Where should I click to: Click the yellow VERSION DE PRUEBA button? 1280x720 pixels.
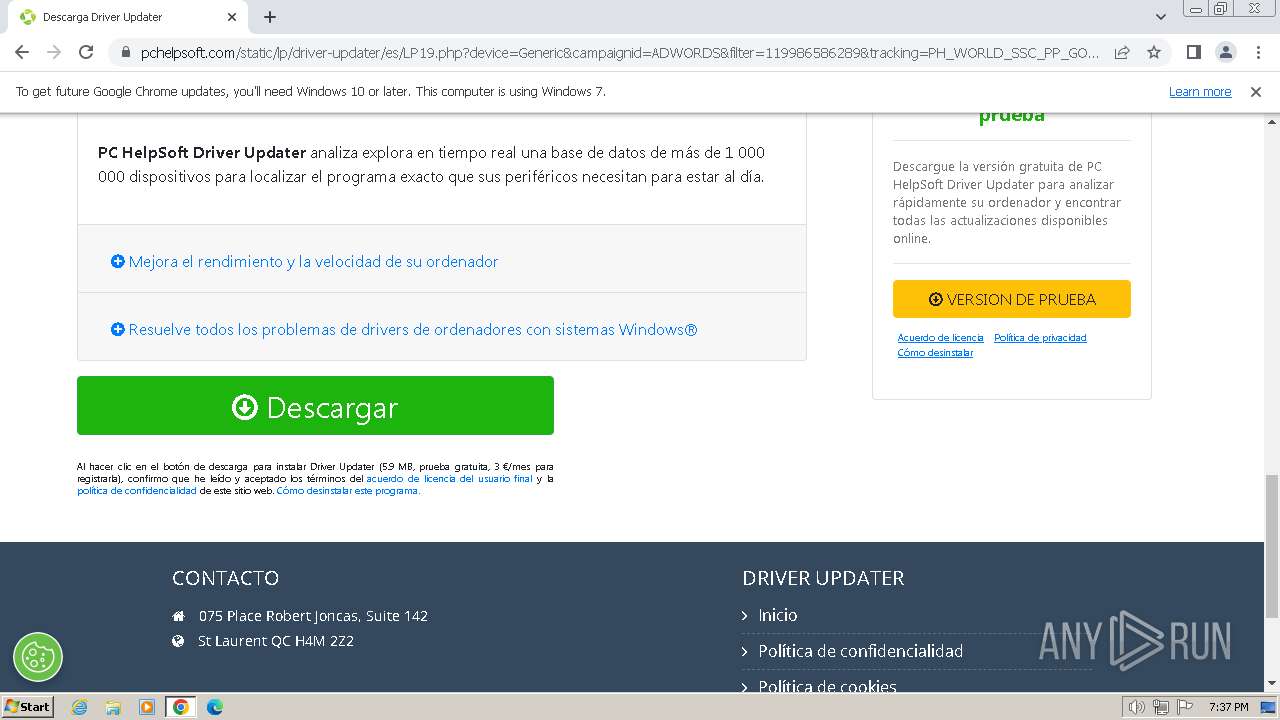[x=1011, y=299]
